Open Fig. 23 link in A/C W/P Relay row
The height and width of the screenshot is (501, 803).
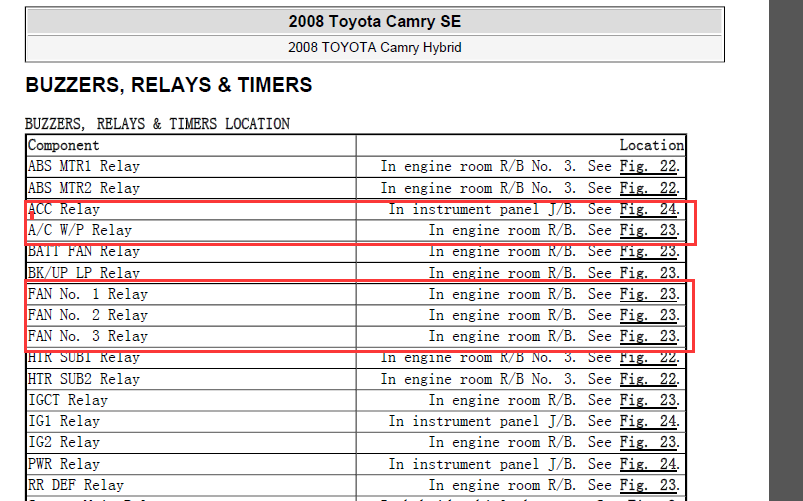coord(648,231)
